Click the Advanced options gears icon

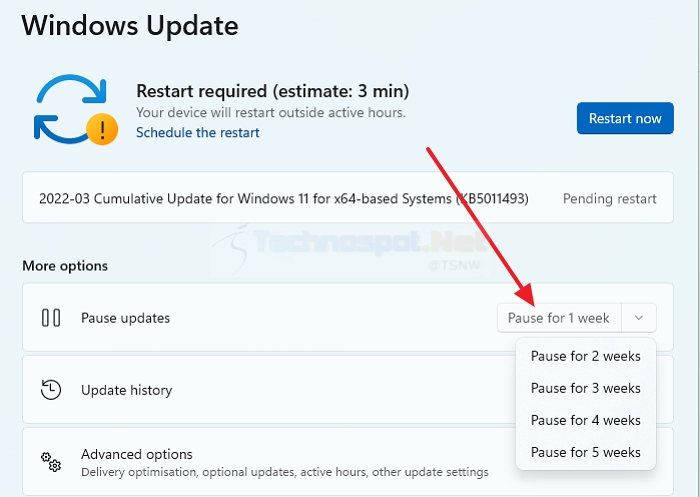click(51, 462)
